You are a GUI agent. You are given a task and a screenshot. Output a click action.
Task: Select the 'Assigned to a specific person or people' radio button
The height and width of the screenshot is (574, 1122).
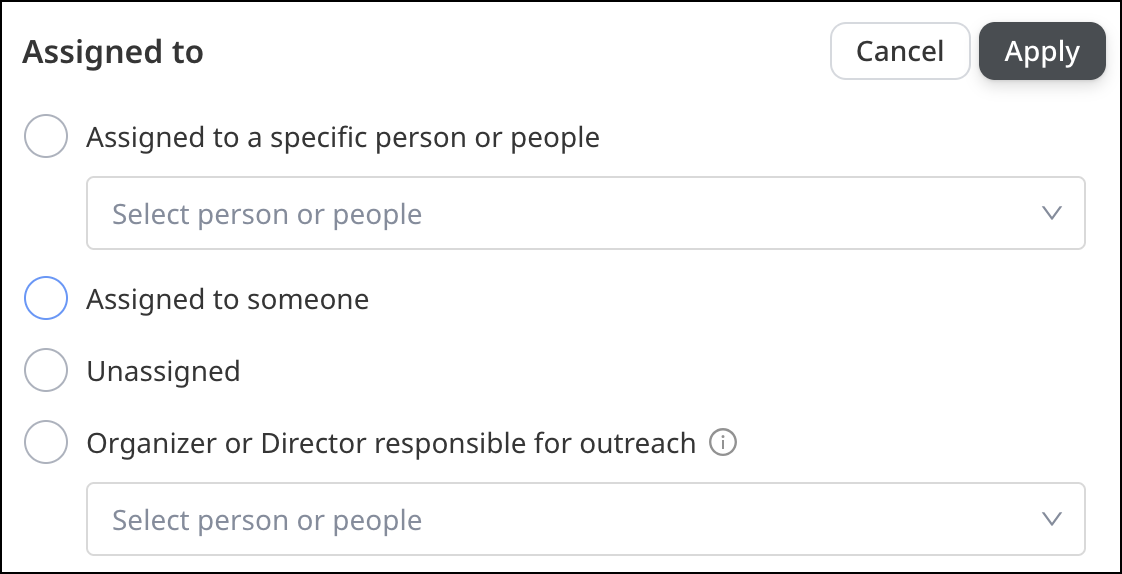coord(46,137)
